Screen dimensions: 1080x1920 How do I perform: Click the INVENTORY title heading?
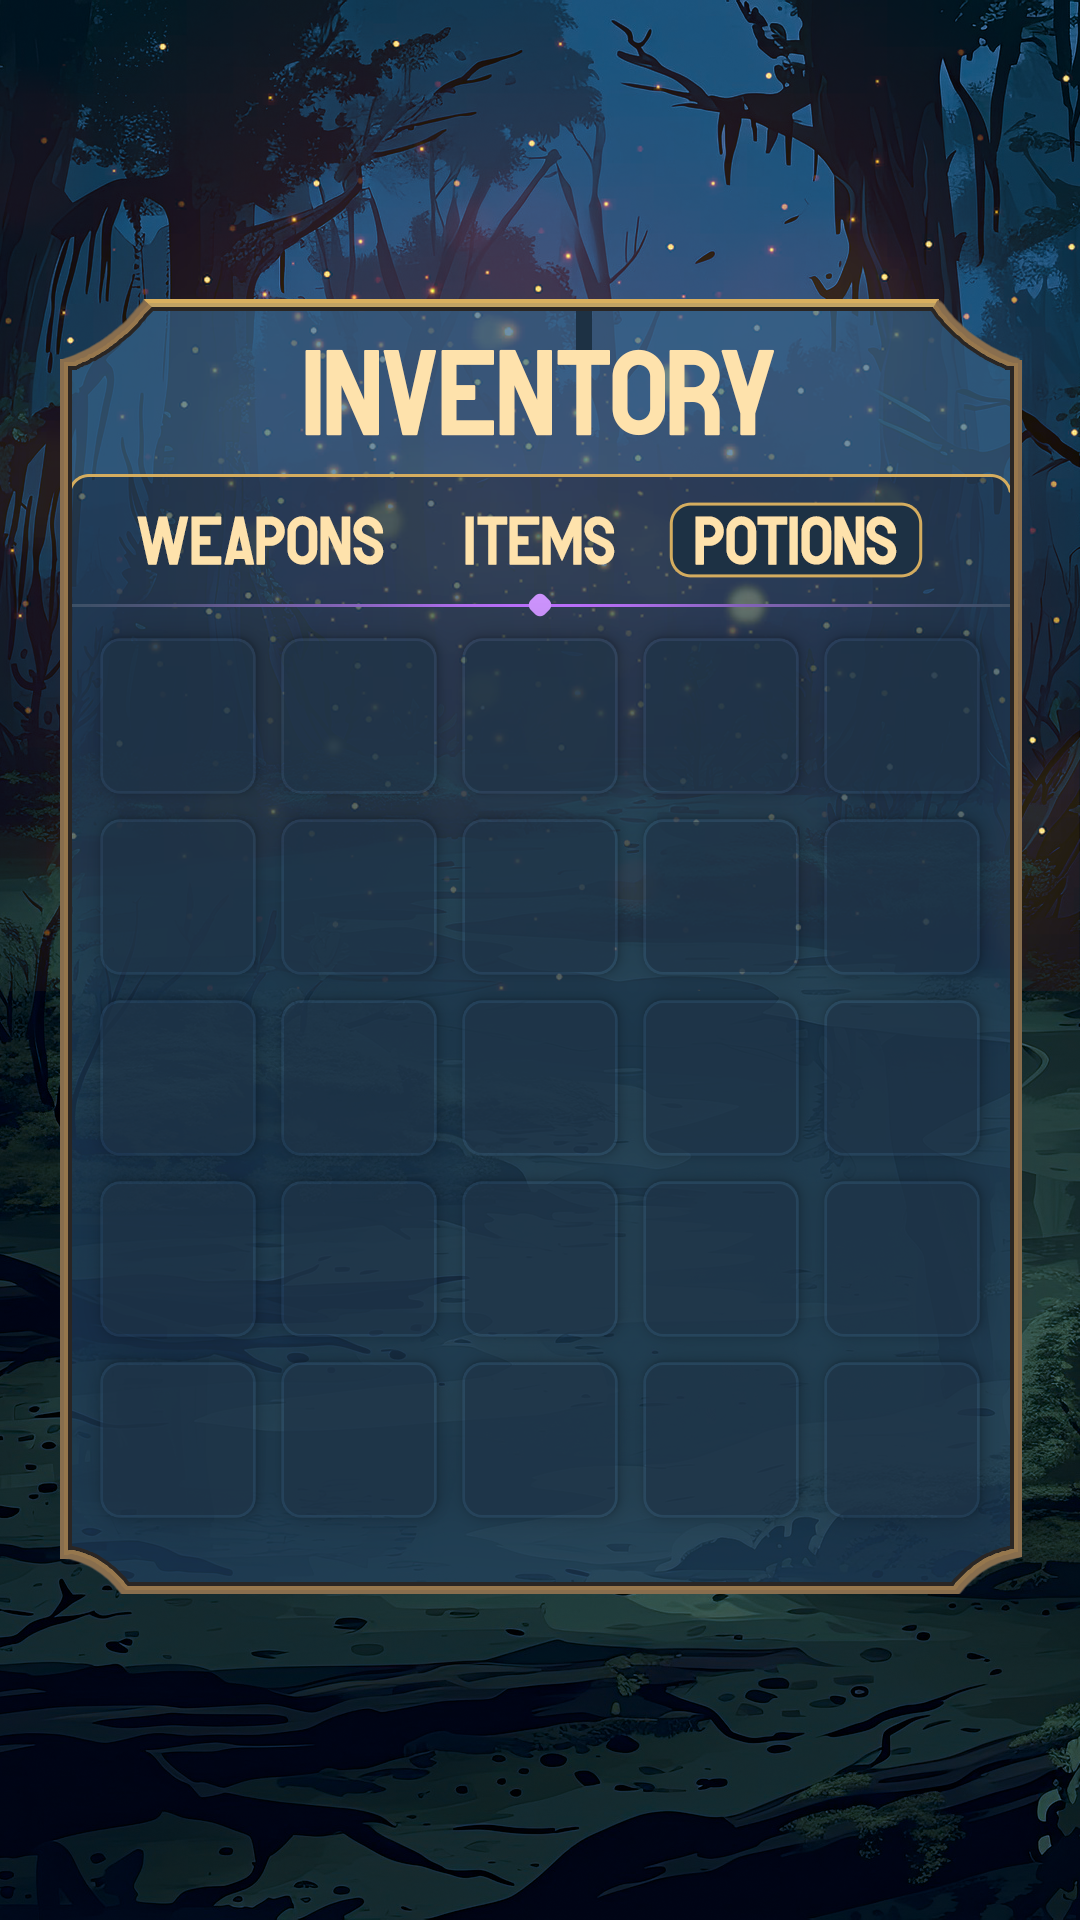pyautogui.click(x=538, y=393)
